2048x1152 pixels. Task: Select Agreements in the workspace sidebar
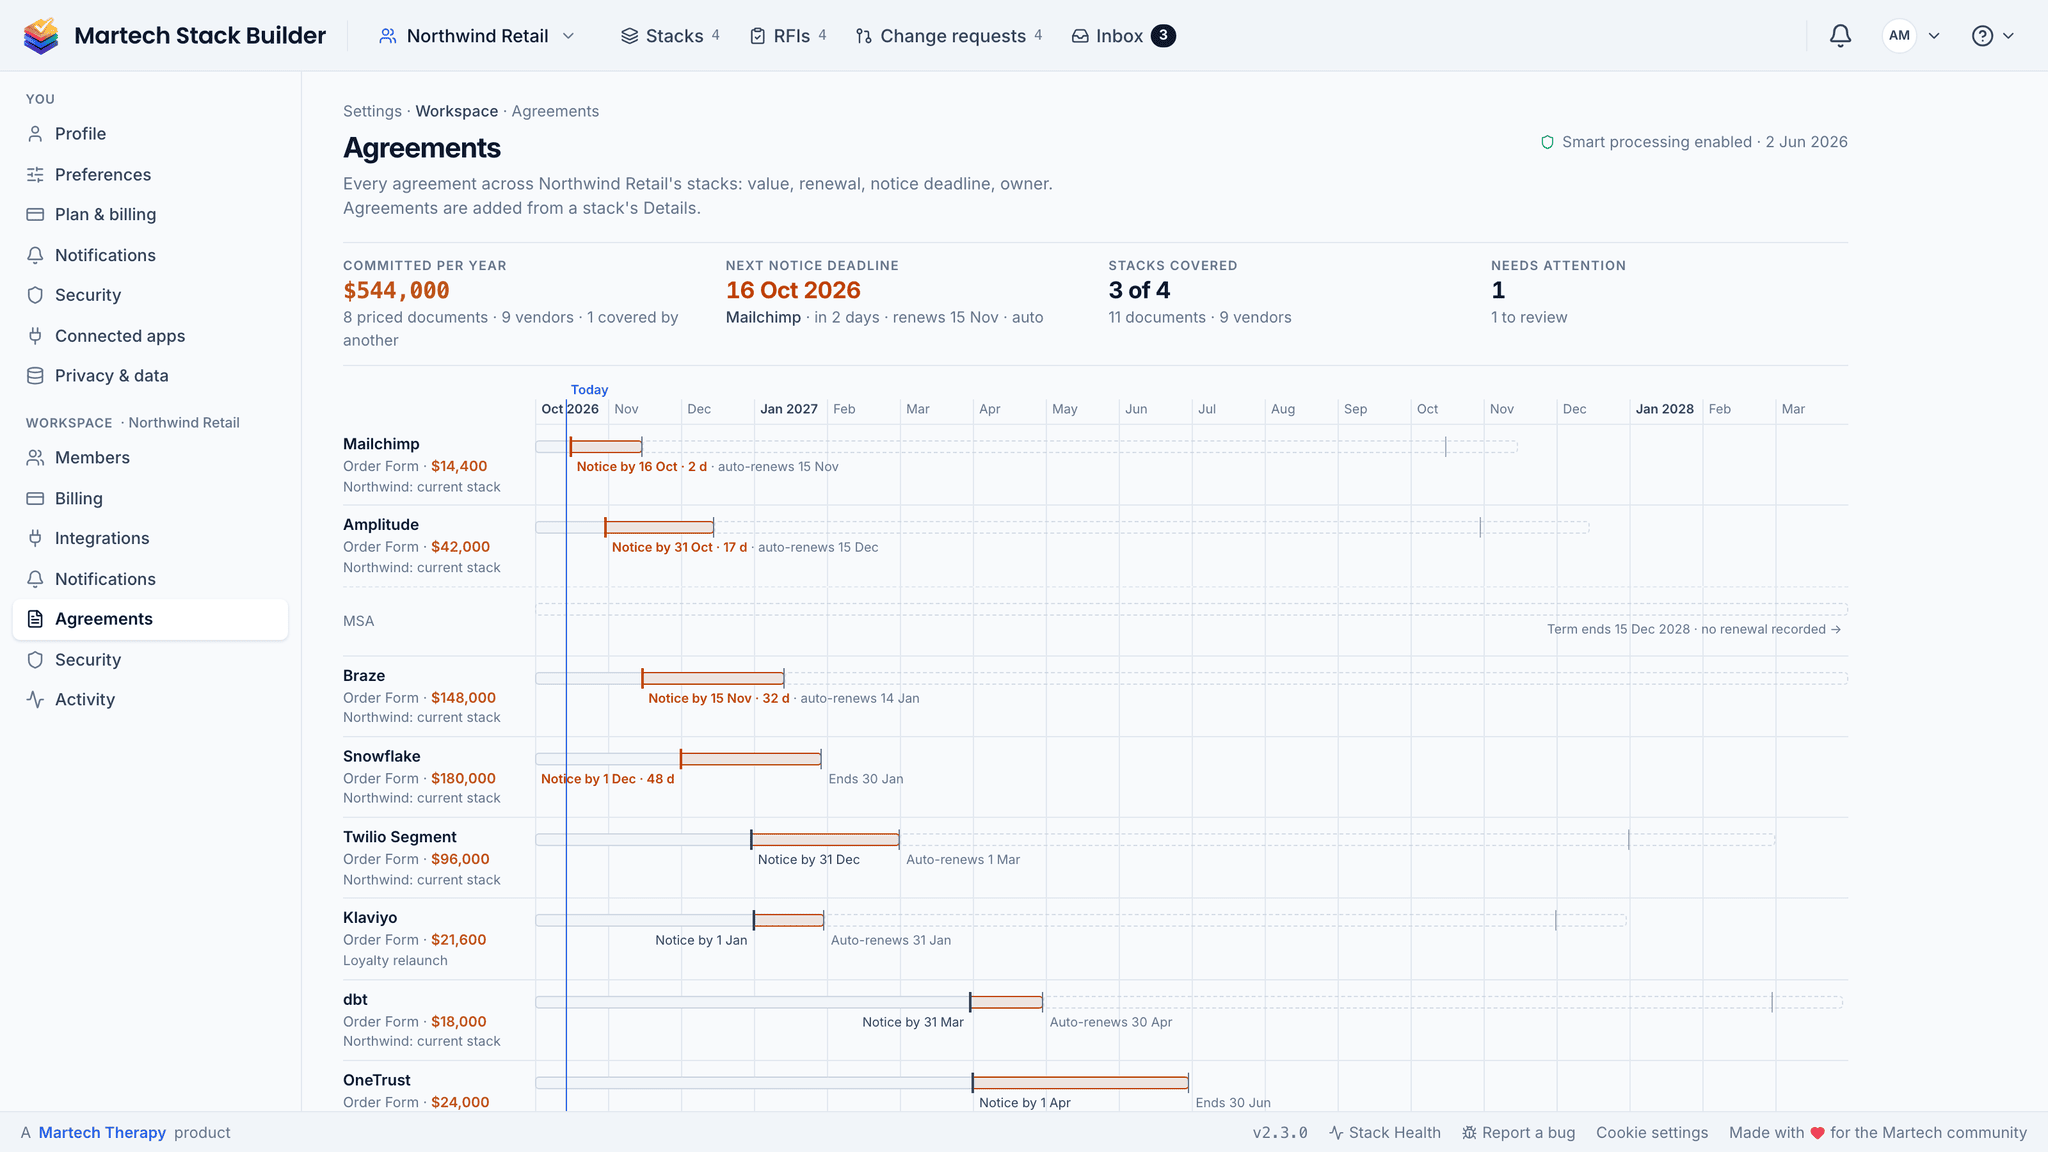click(150, 619)
